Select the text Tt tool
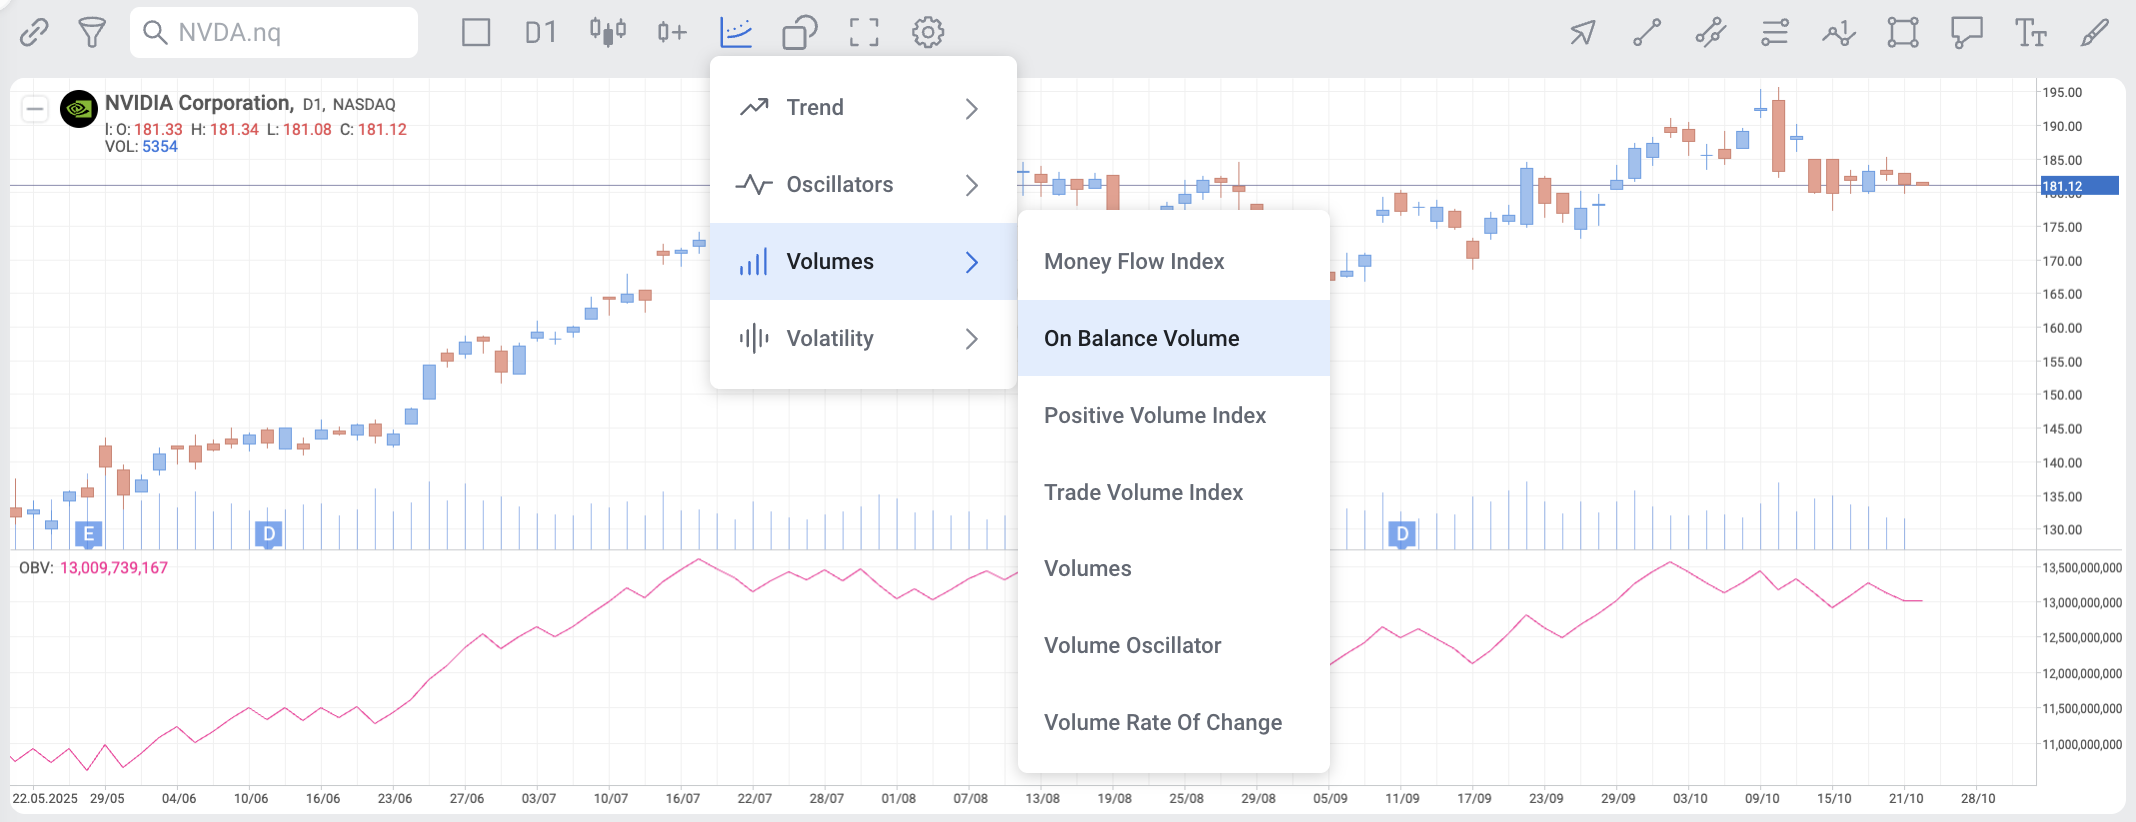Screen dimensions: 2136x822 (2031, 33)
